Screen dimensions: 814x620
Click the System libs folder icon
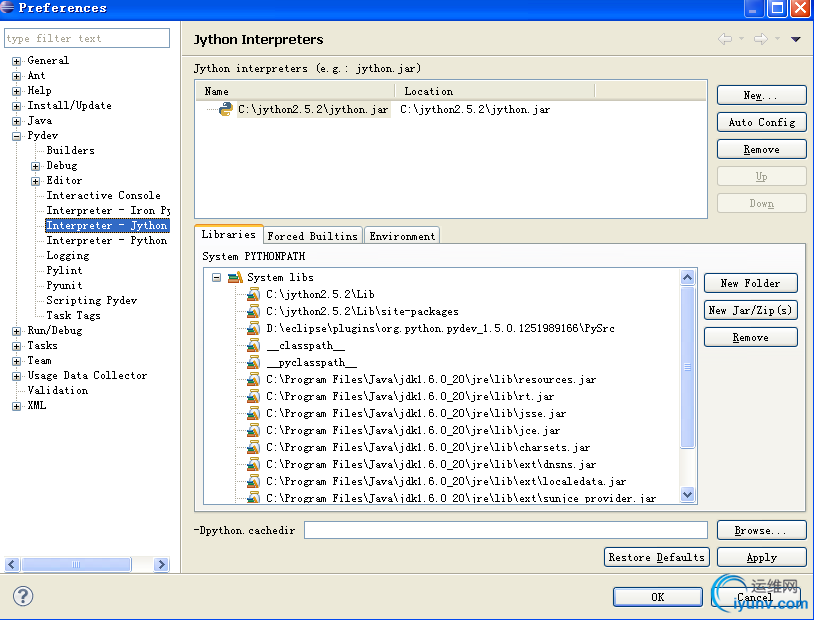pyautogui.click(x=235, y=277)
